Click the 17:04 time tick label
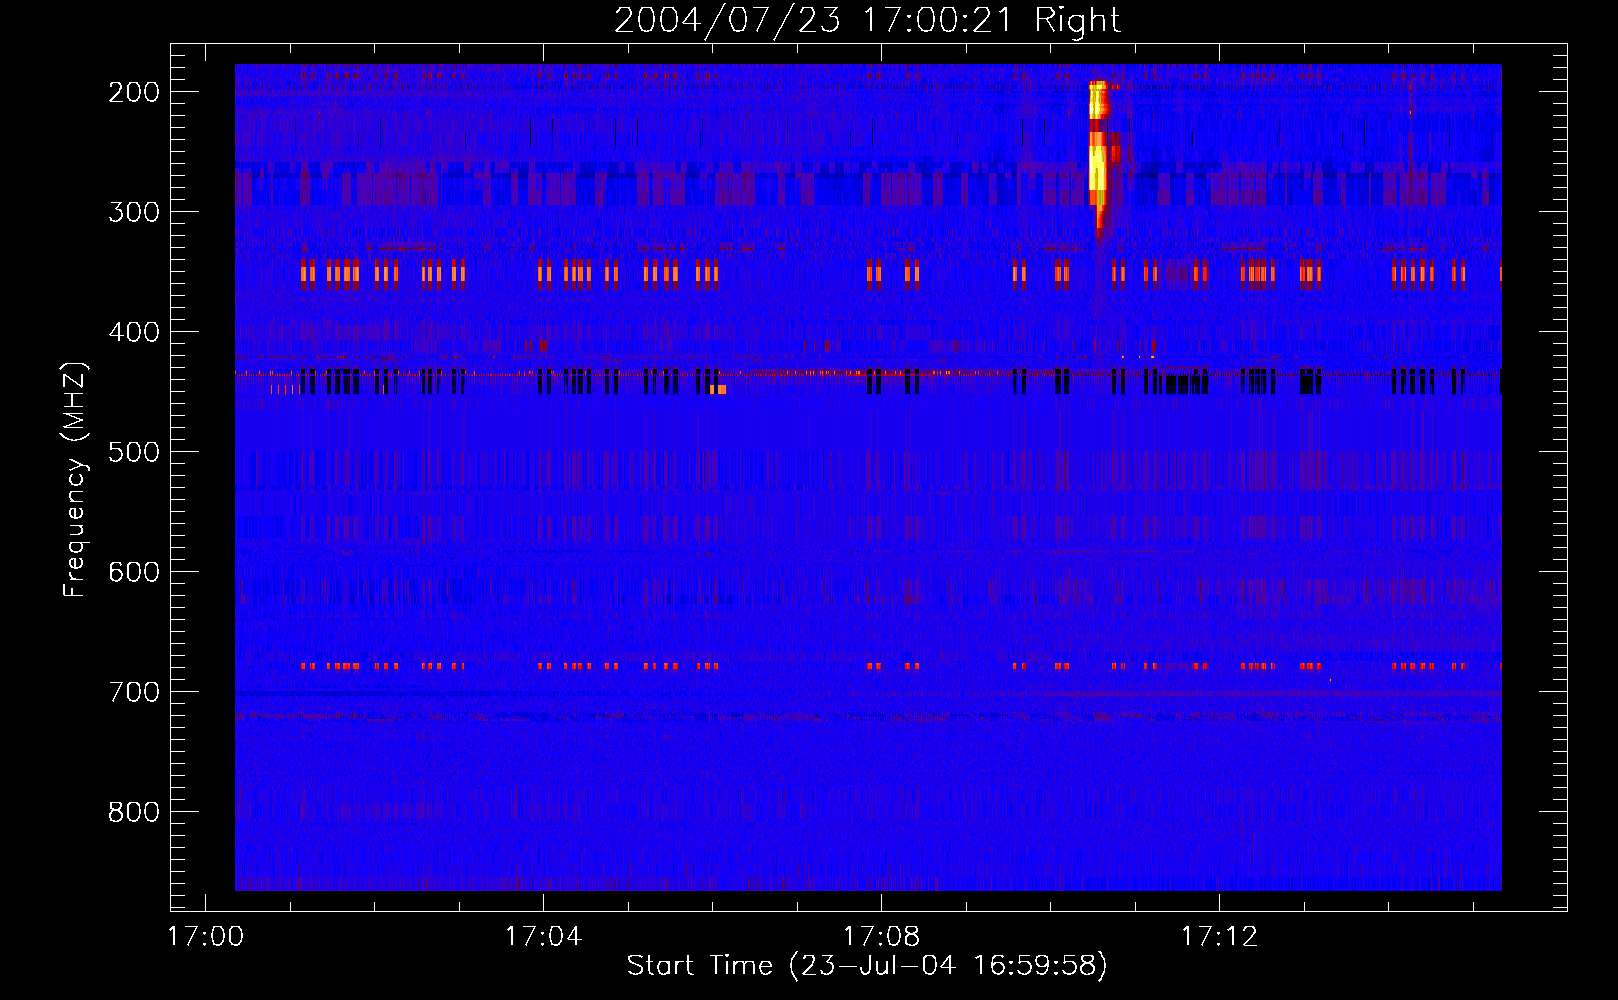The width and height of the screenshot is (1618, 1000). [543, 937]
